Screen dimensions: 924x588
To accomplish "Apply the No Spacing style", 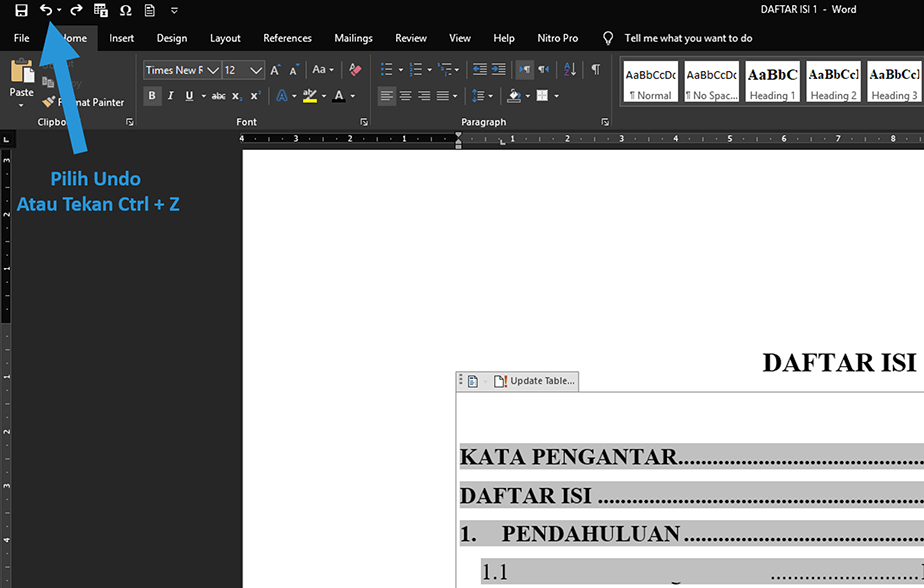I will click(711, 82).
